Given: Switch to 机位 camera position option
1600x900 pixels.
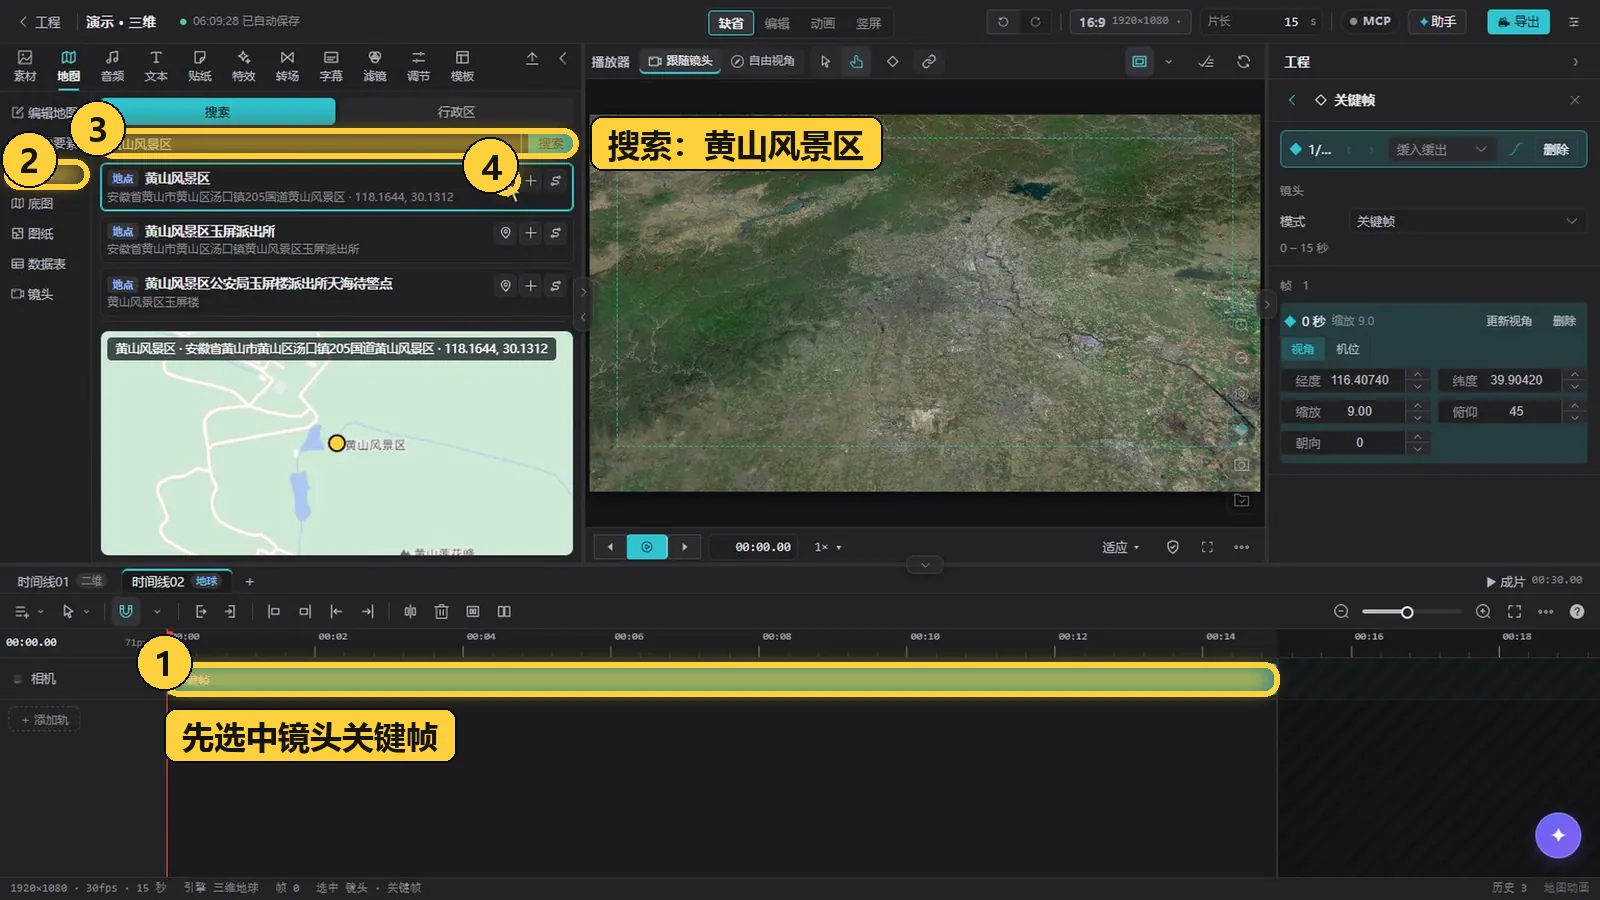Looking at the screenshot, I should click(1348, 349).
